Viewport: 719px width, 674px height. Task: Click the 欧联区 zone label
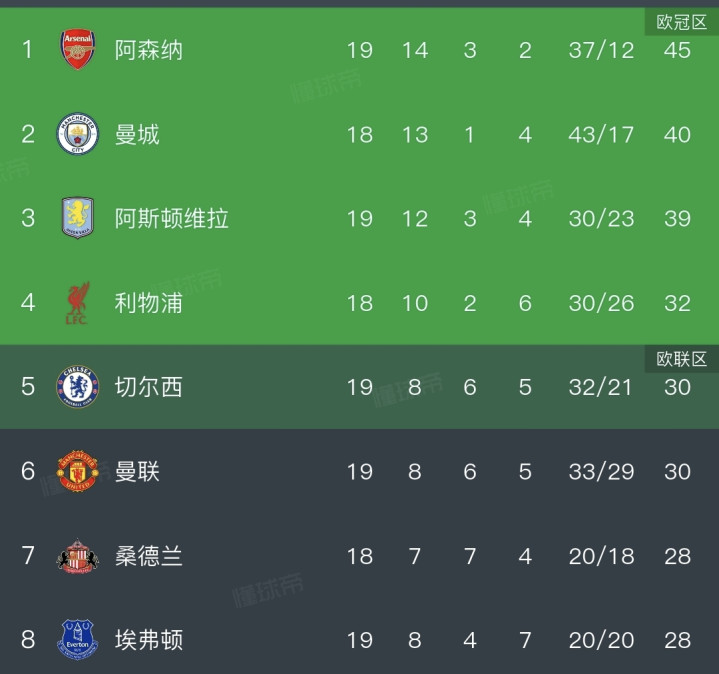pos(681,359)
